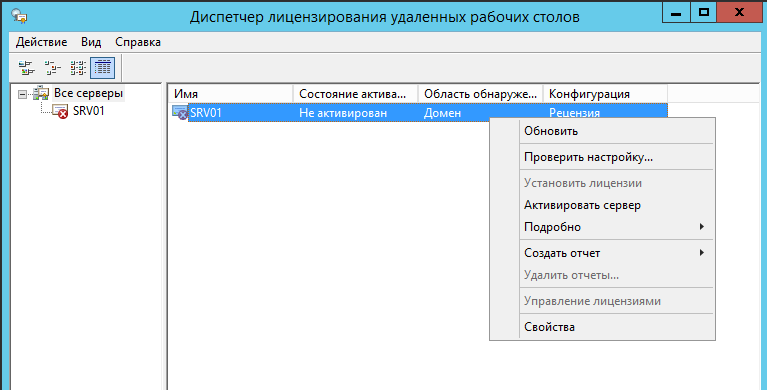767x390 pixels.
Task: Click the Не активирован status cell
Action: (x=343, y=113)
